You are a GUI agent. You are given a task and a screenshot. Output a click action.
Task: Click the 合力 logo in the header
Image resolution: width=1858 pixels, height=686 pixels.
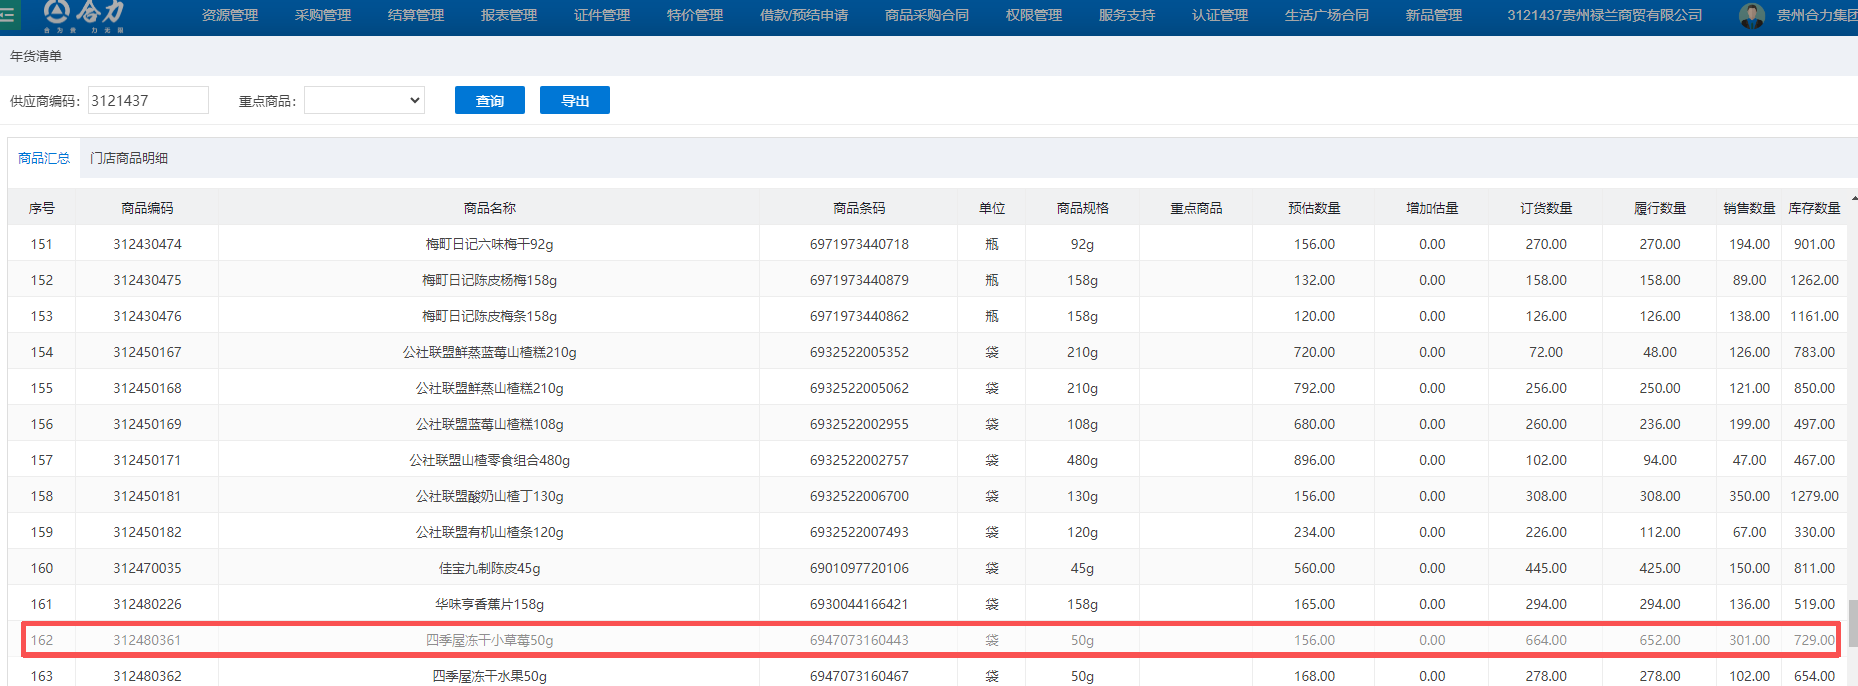tap(85, 15)
